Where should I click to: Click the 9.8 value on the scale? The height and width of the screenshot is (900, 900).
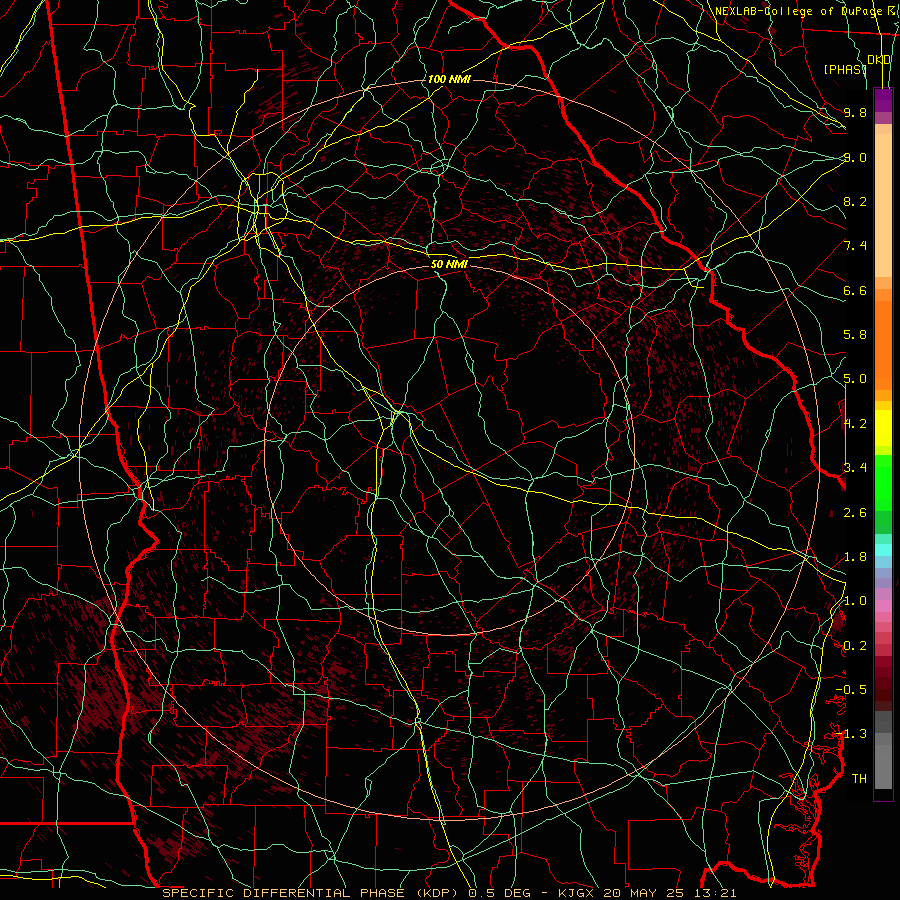point(855,112)
